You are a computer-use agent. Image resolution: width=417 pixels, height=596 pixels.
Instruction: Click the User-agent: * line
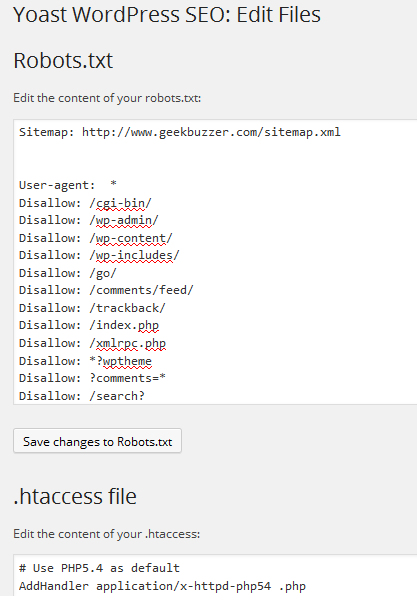68,185
